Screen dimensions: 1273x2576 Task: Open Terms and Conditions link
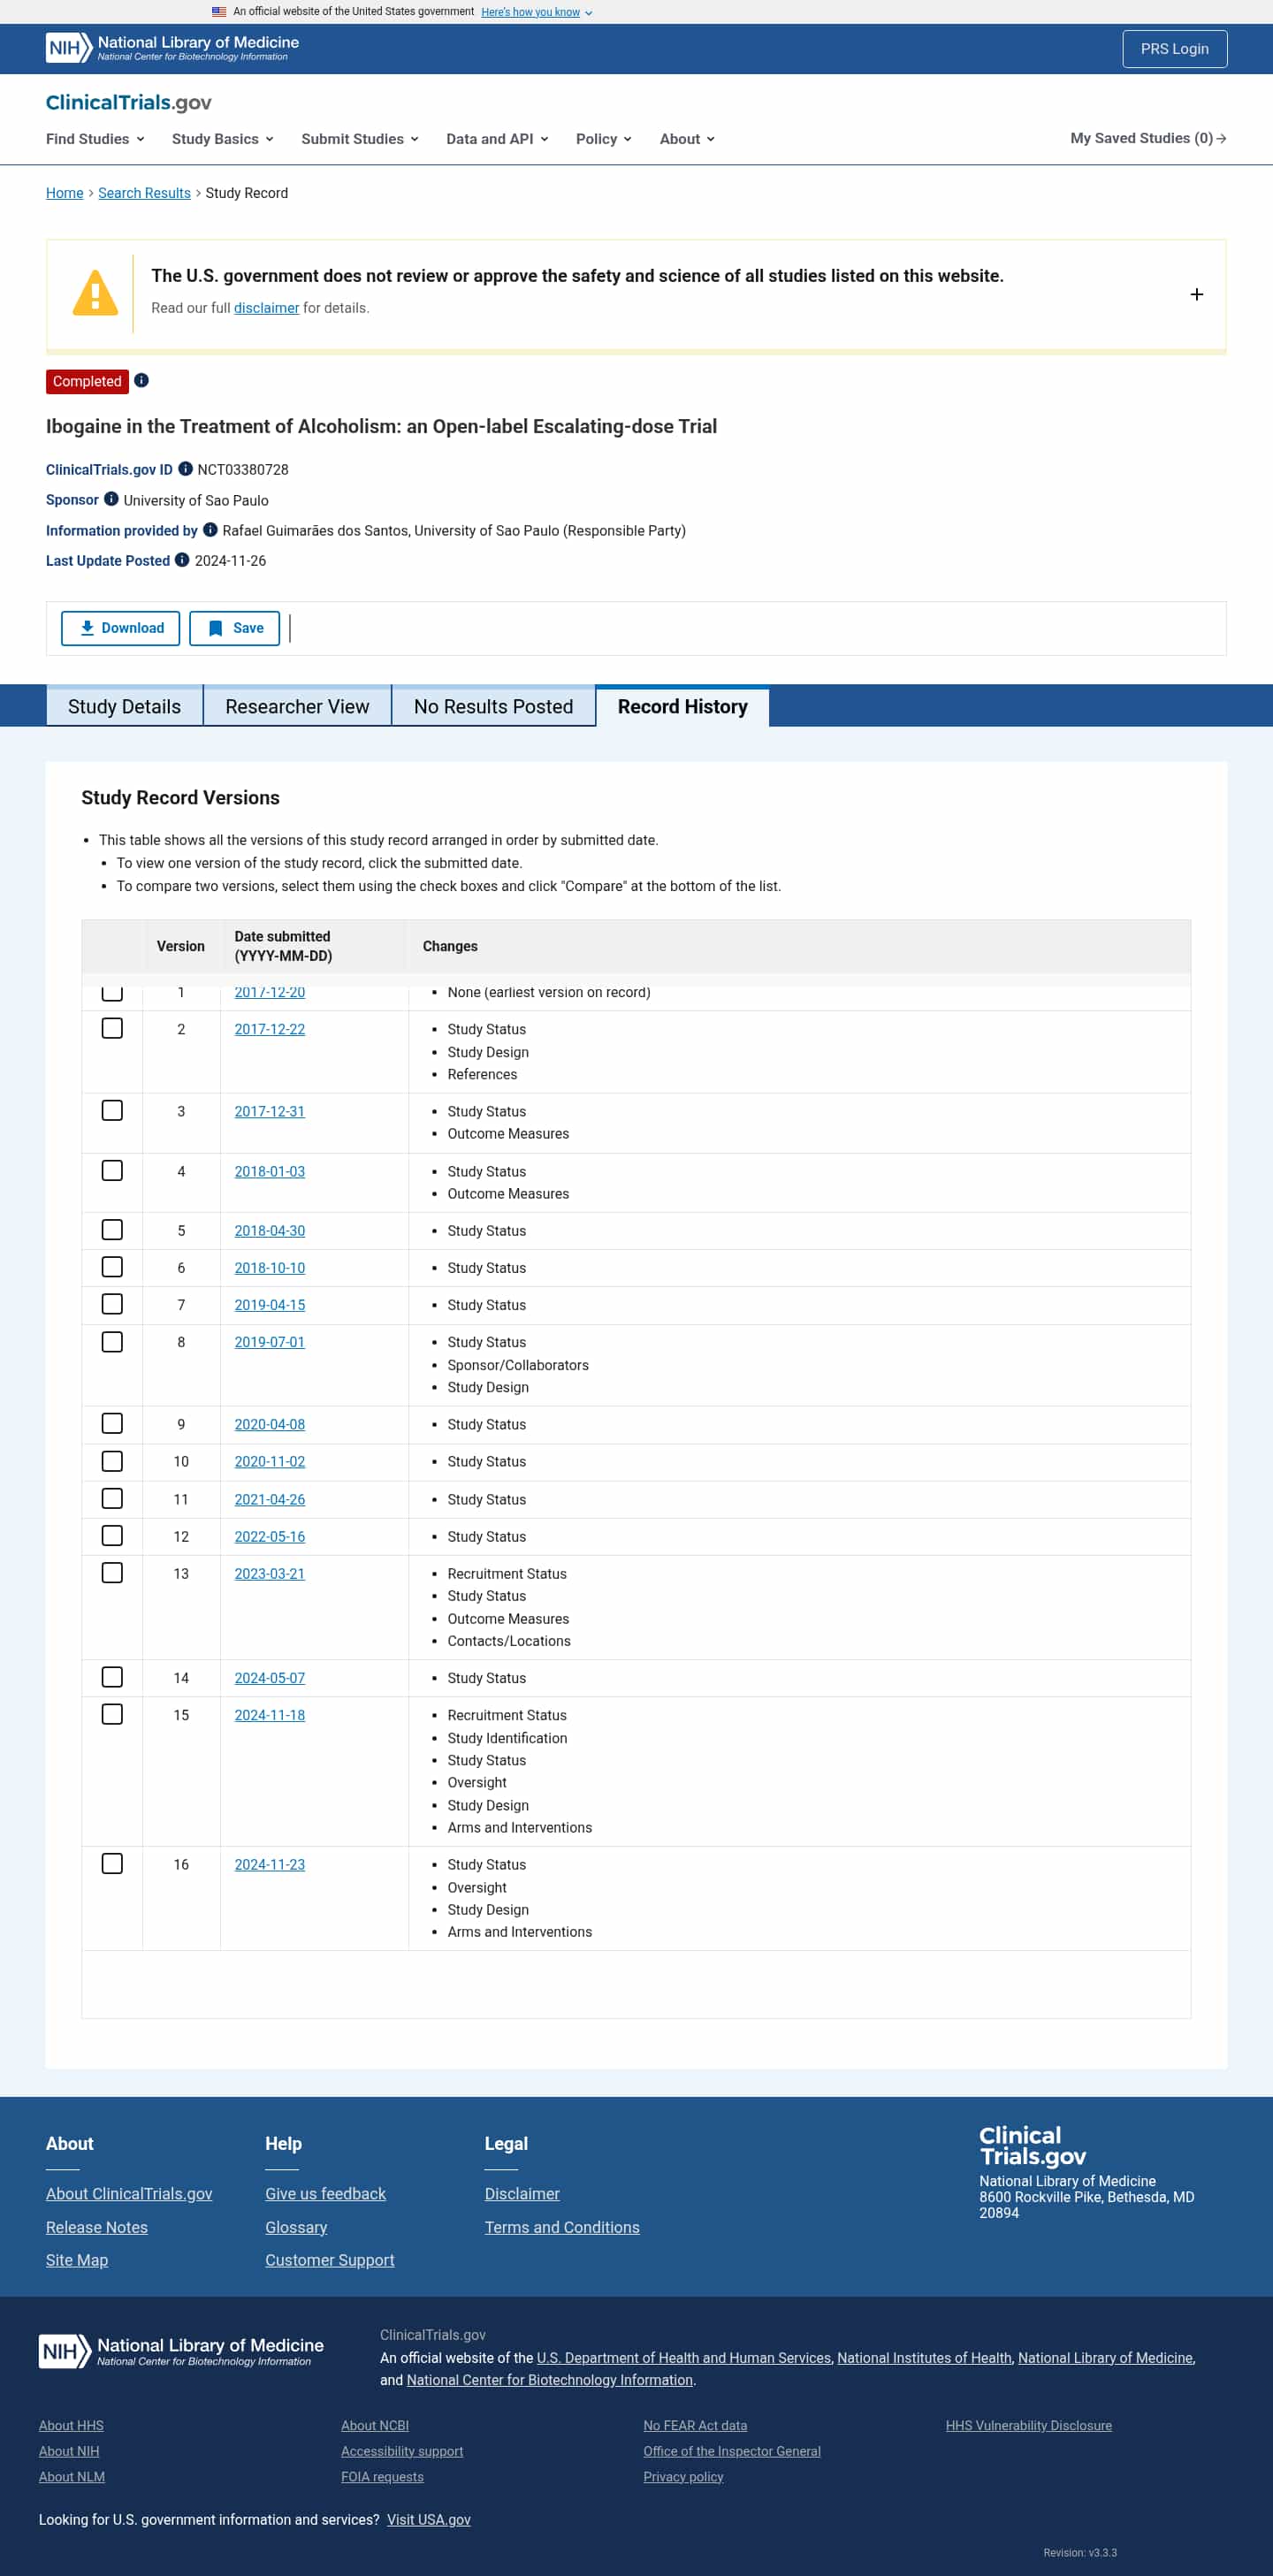(x=562, y=2227)
